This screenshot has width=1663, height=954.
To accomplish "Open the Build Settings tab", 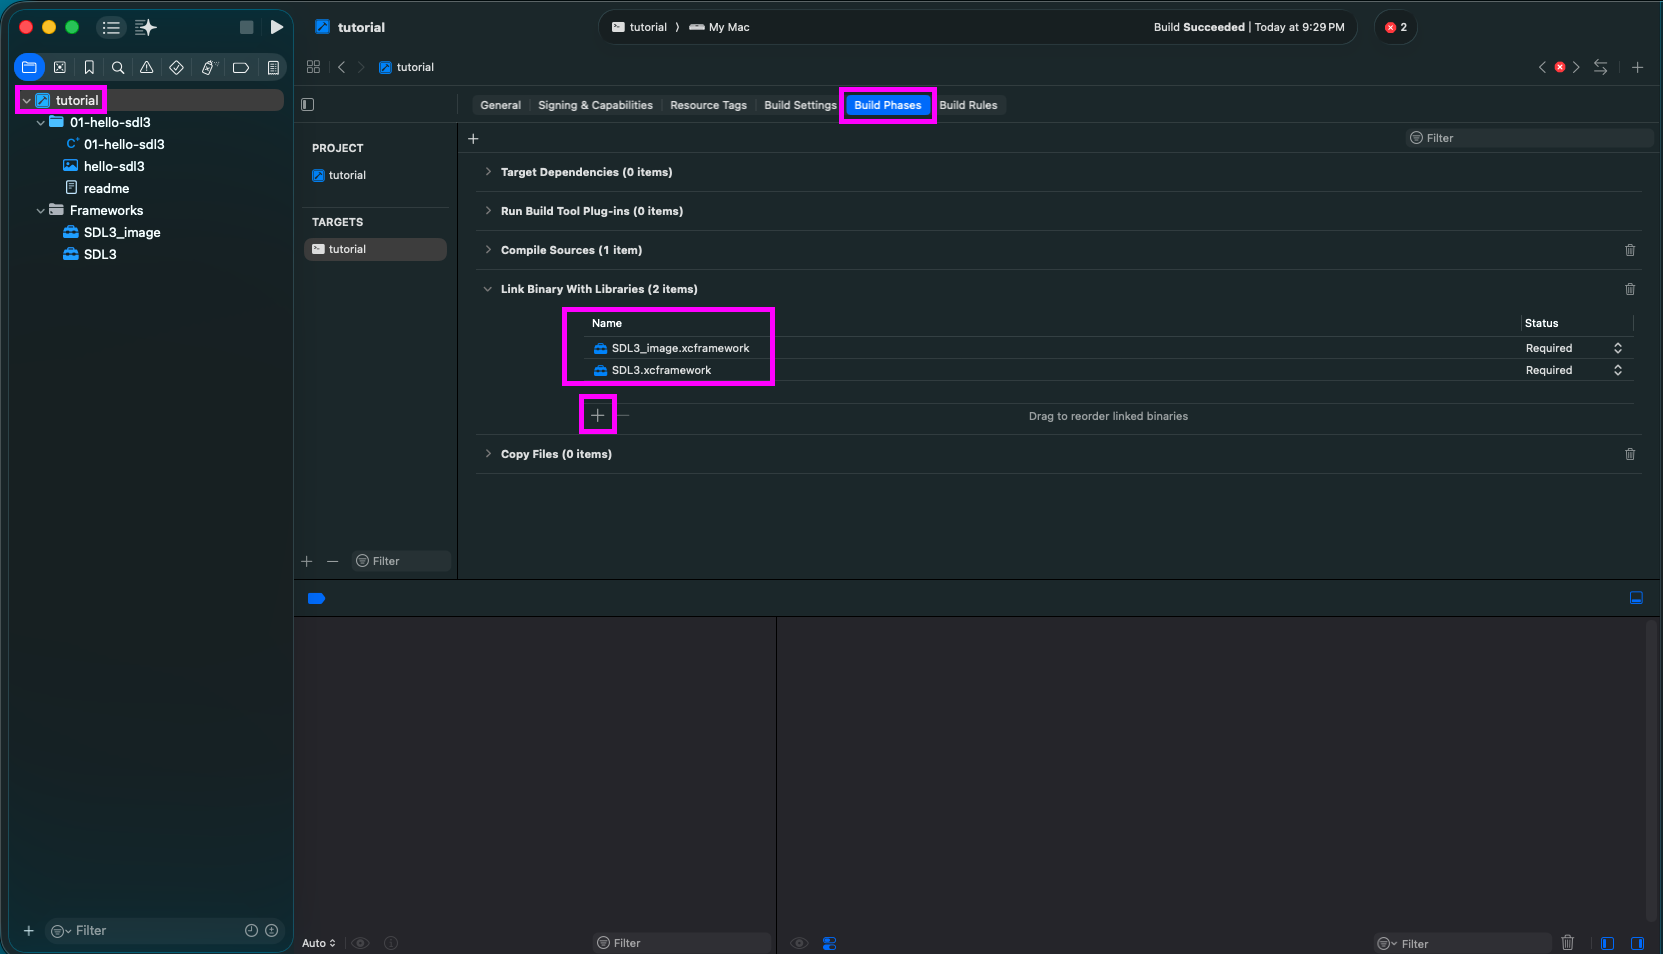I will pyautogui.click(x=800, y=105).
